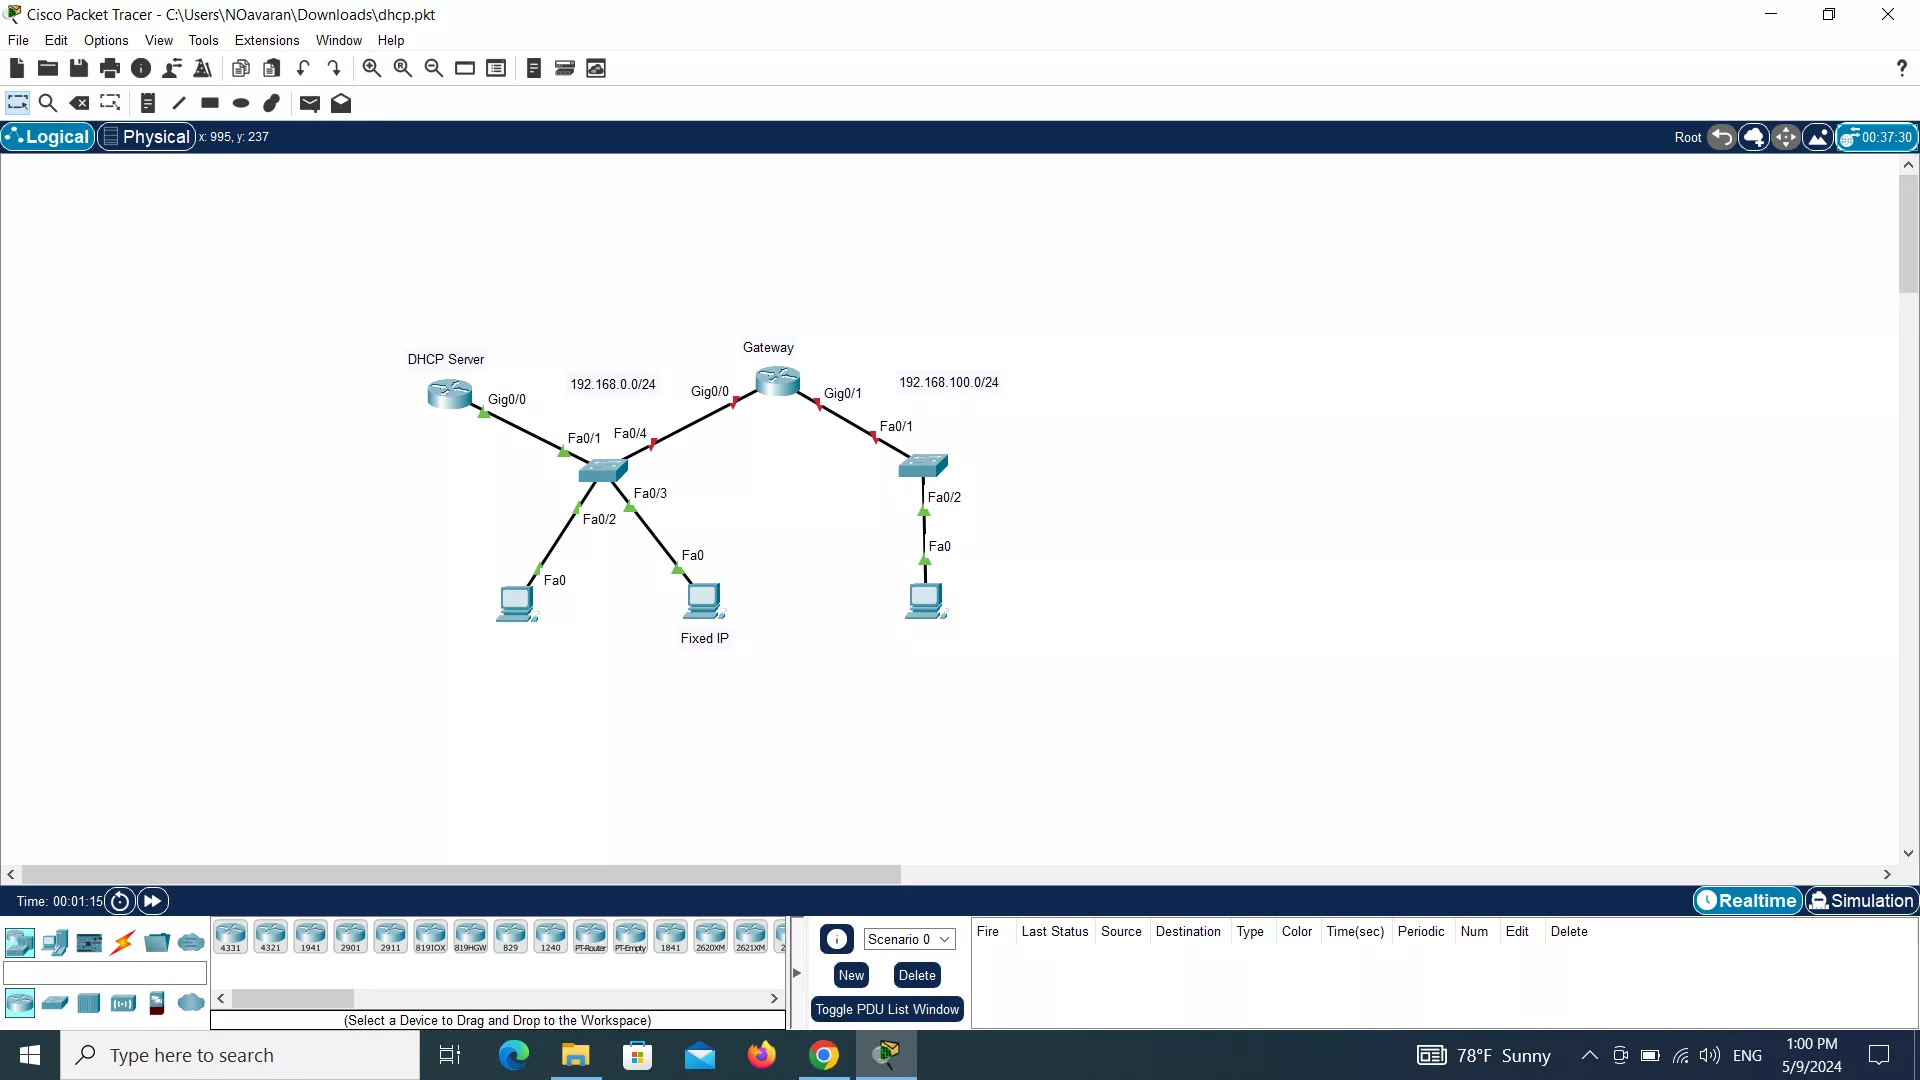Image resolution: width=1920 pixels, height=1080 pixels.
Task: Select the Add Simple PDU envelope
Action: click(x=309, y=103)
